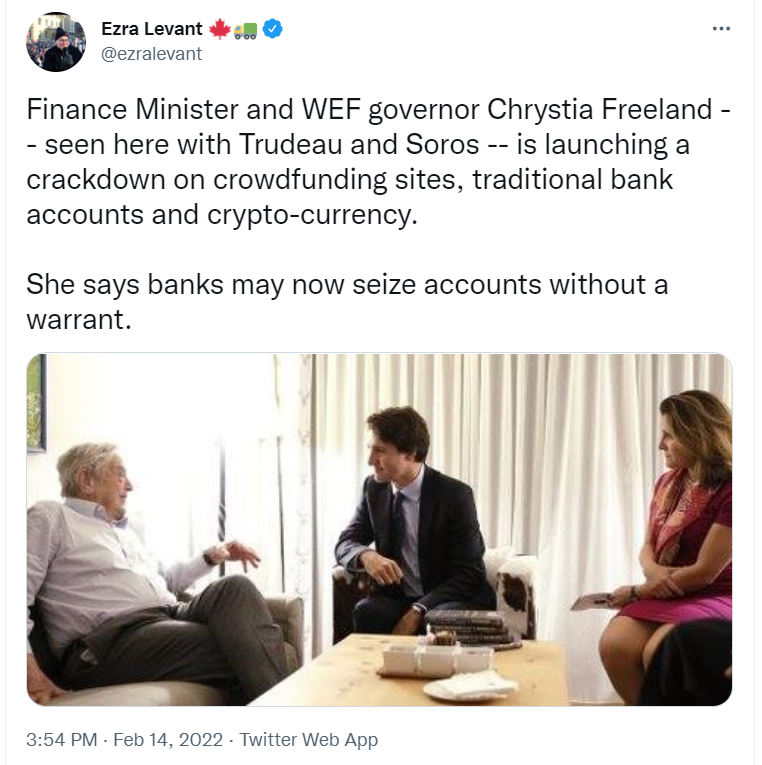Viewport: 762px width, 765px height.
Task: Click the 3:54 PM timestamp
Action: [x=64, y=740]
